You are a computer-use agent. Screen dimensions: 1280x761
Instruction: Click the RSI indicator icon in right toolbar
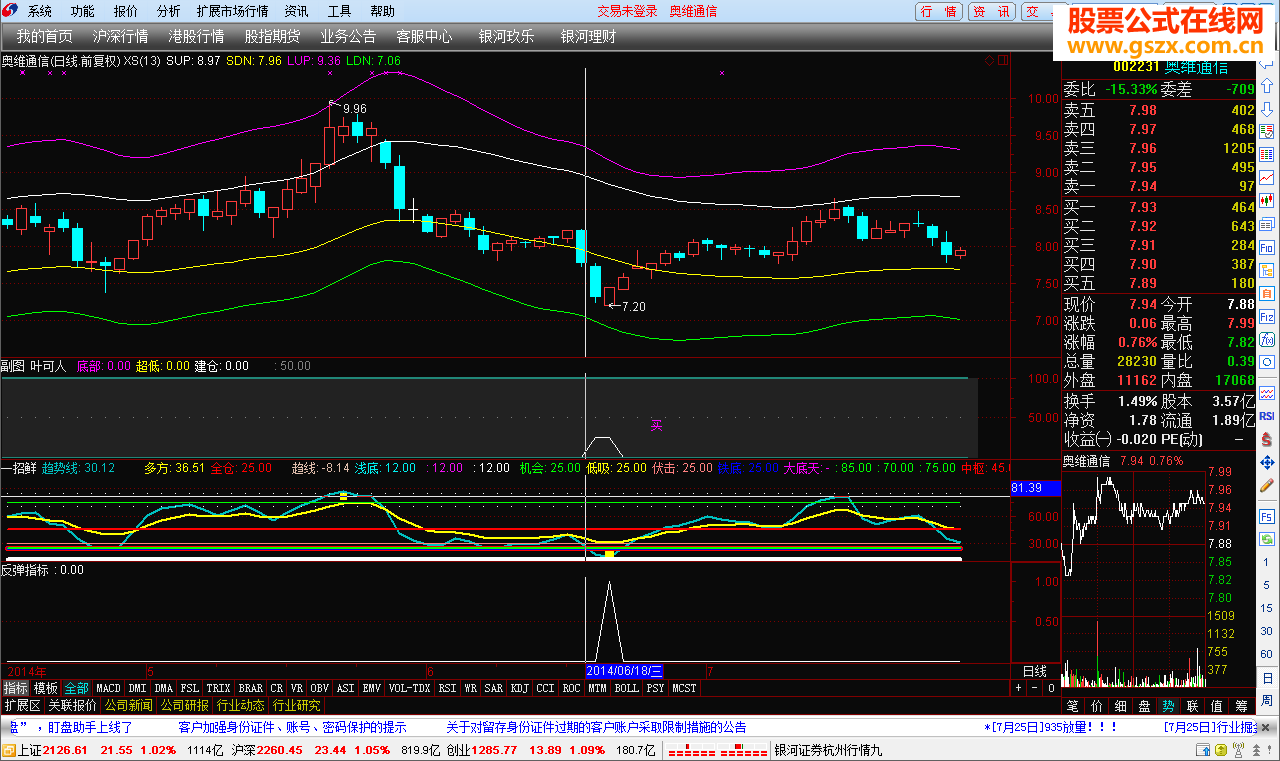1266,416
